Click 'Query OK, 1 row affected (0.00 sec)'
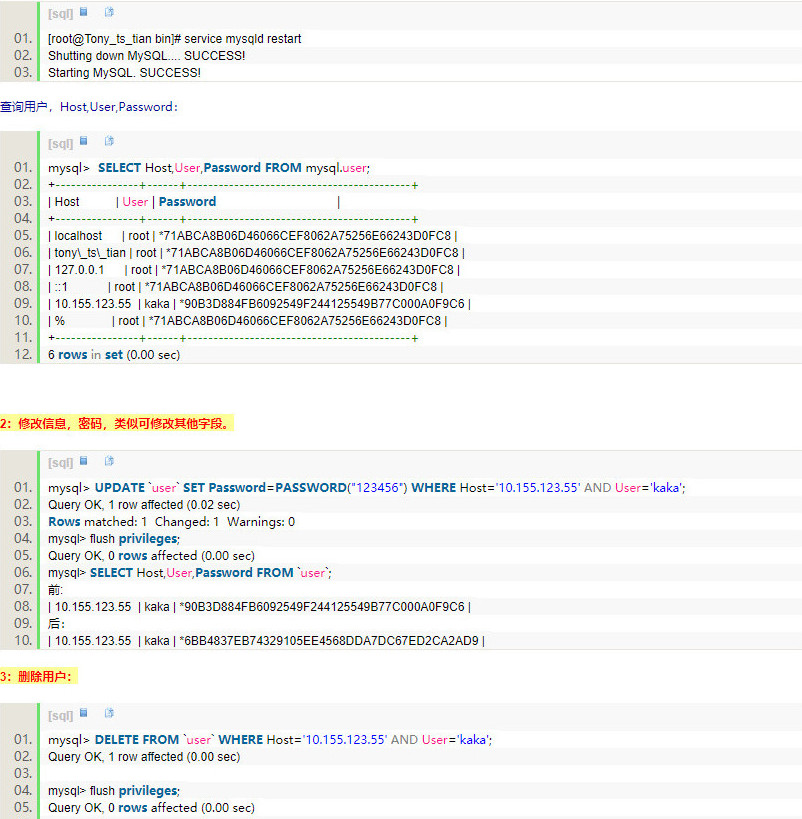This screenshot has width=802, height=819. coord(144,757)
